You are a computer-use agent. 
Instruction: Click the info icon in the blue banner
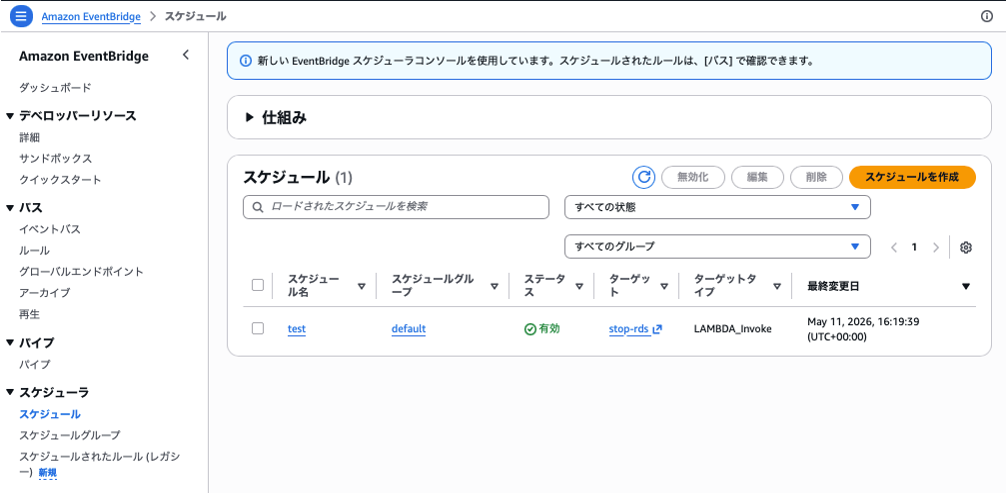point(245,62)
